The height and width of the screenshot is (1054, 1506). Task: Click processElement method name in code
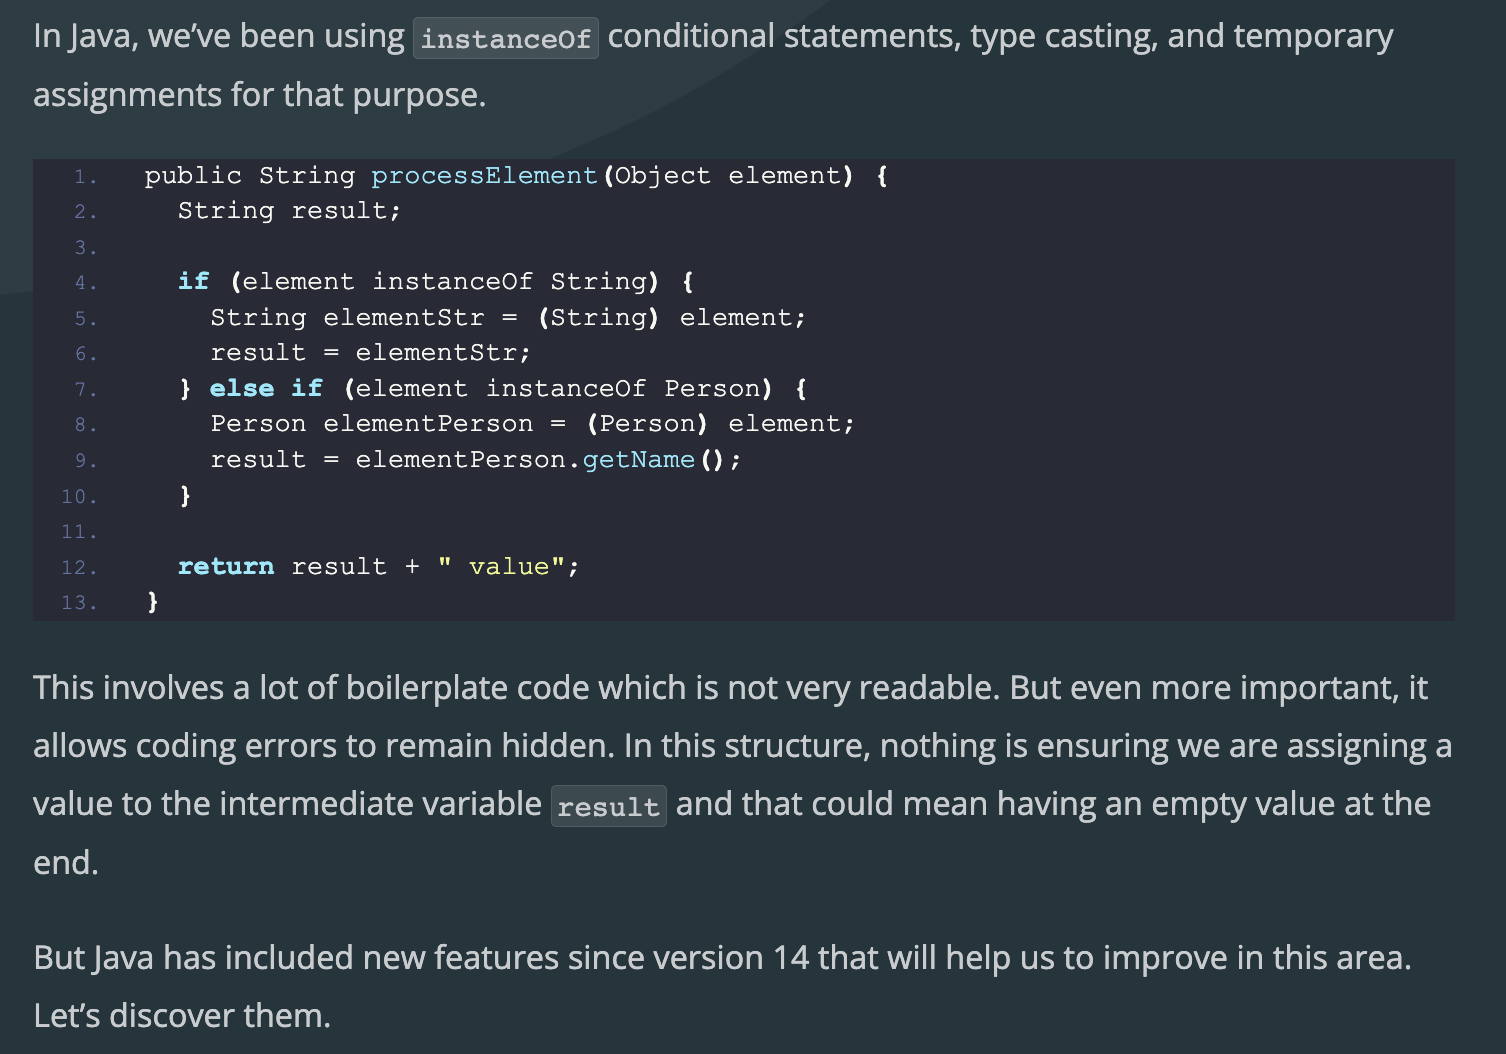(484, 175)
